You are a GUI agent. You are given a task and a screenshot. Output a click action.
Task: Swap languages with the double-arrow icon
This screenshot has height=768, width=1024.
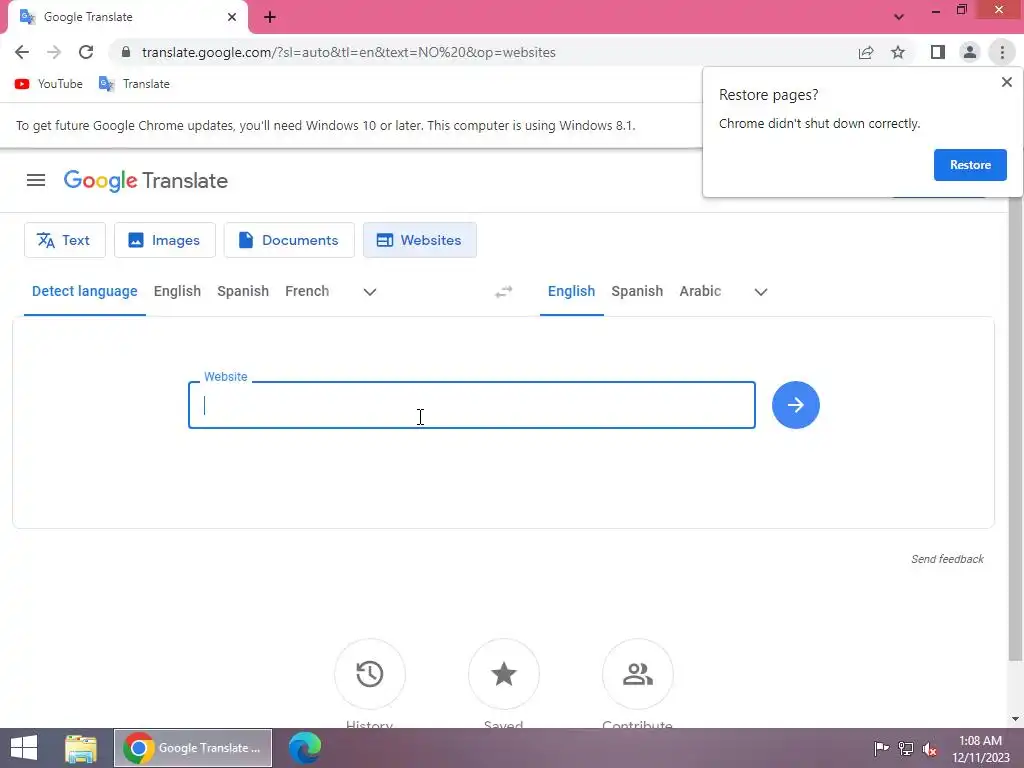pos(504,292)
